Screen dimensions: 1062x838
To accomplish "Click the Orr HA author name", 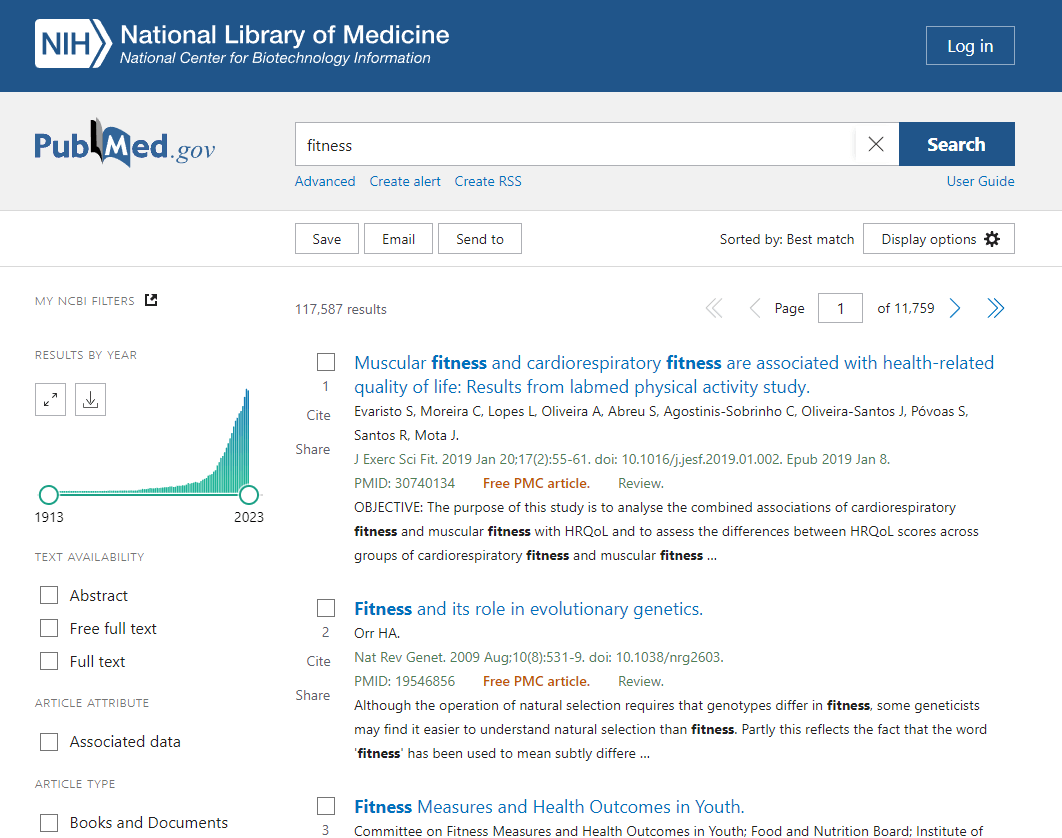I will pyautogui.click(x=377, y=633).
